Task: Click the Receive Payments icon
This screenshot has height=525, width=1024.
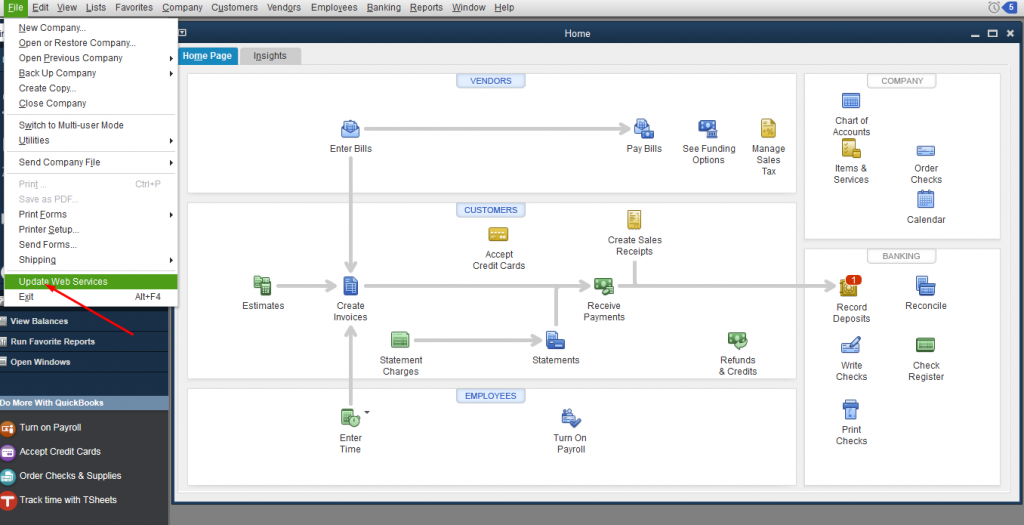Action: 604,286
